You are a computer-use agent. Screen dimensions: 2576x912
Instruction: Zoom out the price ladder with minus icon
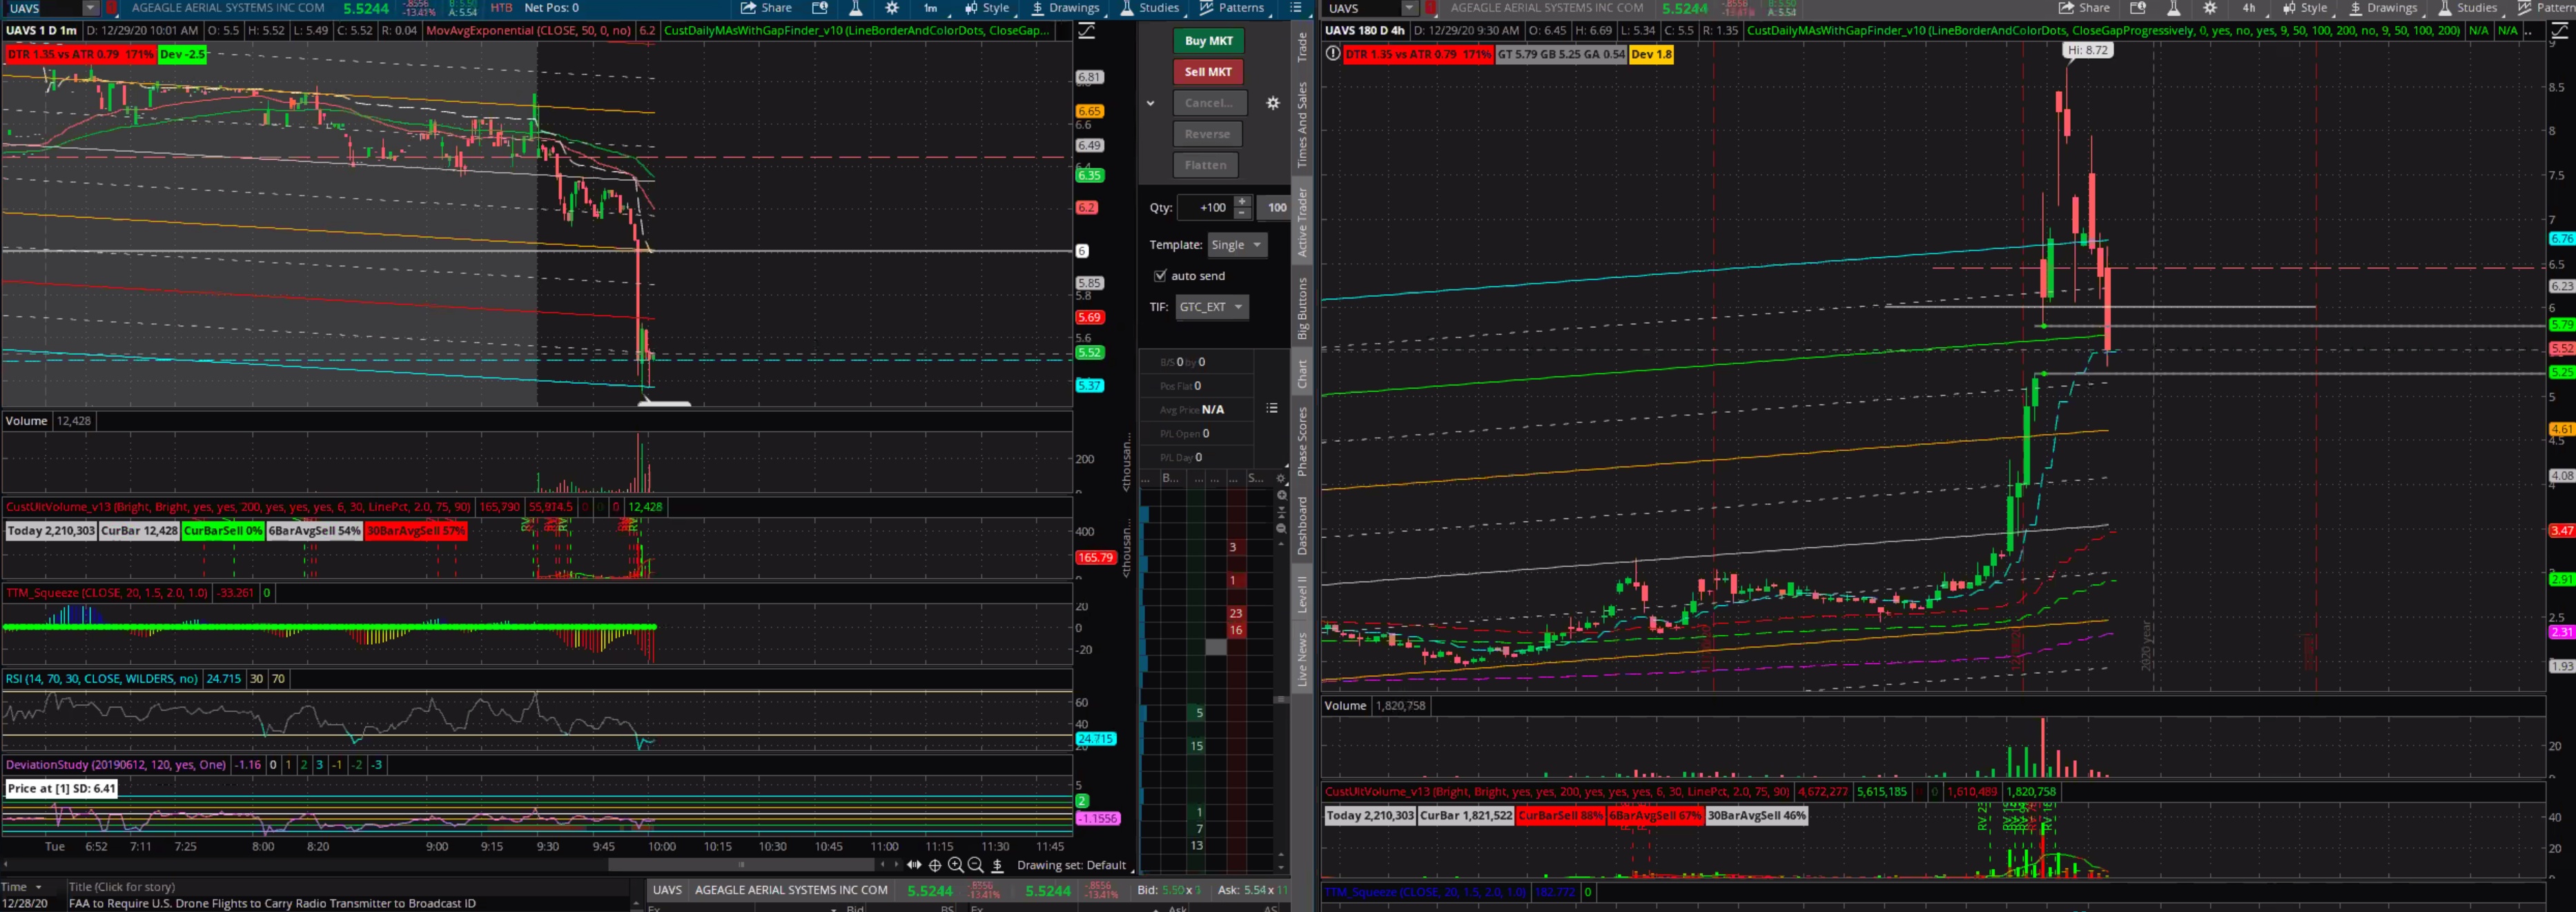1281,528
